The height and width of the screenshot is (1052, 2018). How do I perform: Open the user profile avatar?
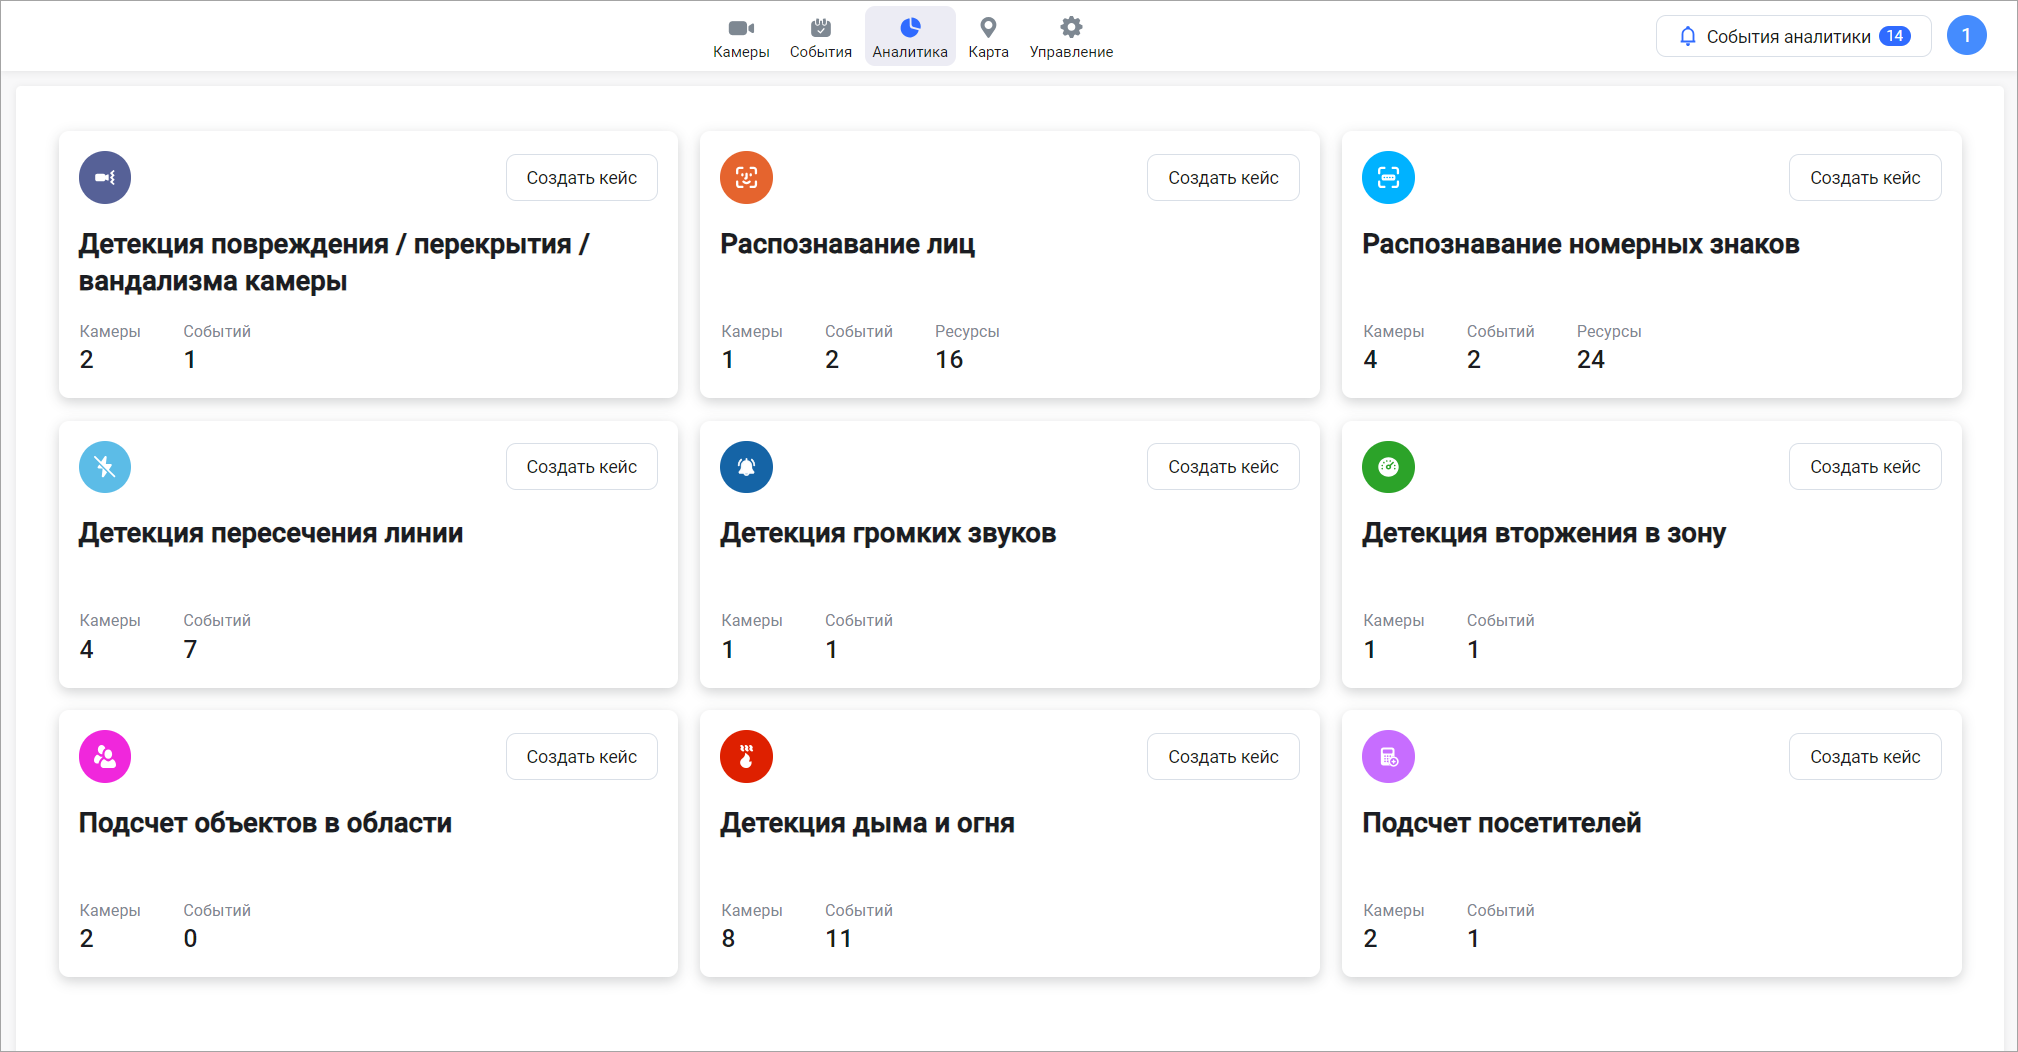(1966, 36)
